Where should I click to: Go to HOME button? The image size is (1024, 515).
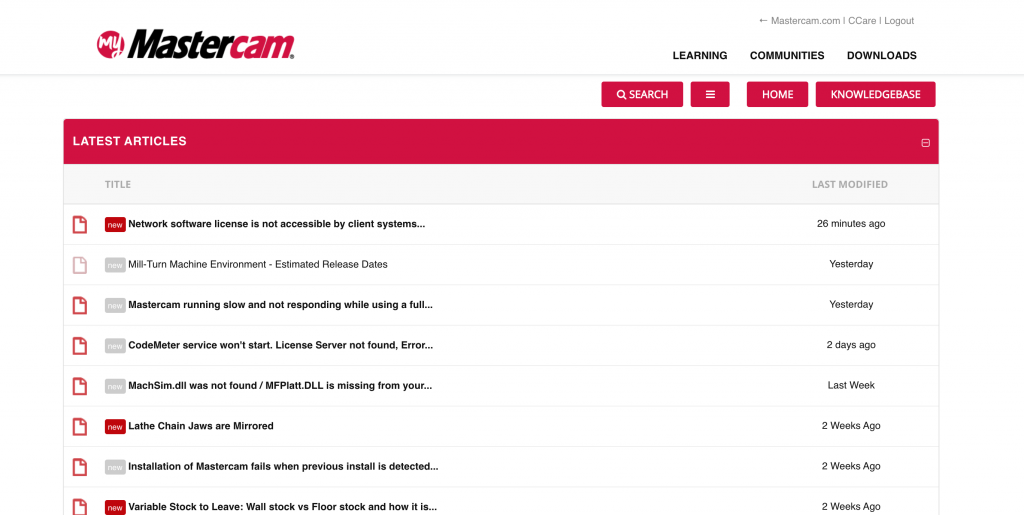777,95
